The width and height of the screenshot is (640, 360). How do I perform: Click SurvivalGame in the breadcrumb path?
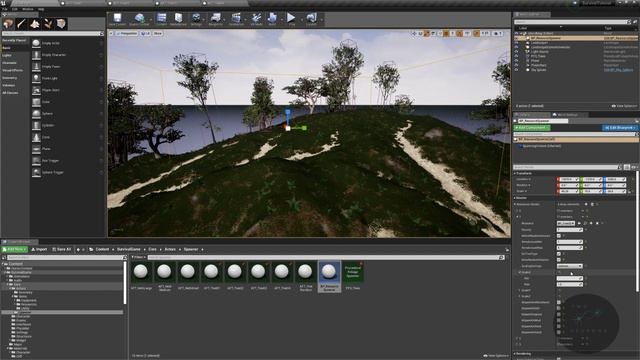129,249
